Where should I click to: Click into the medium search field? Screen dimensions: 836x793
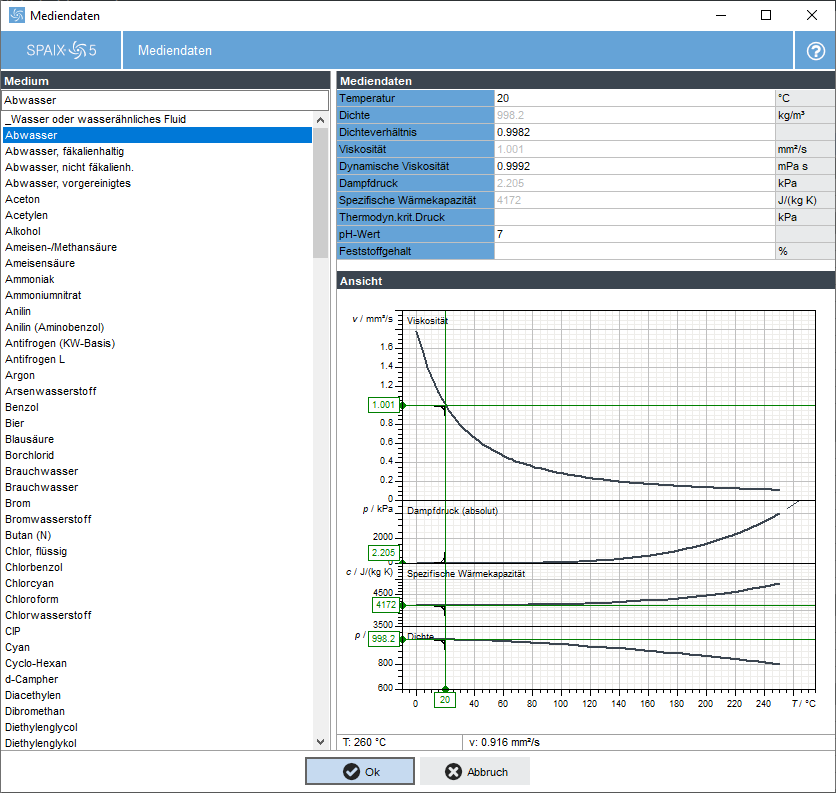tap(164, 100)
